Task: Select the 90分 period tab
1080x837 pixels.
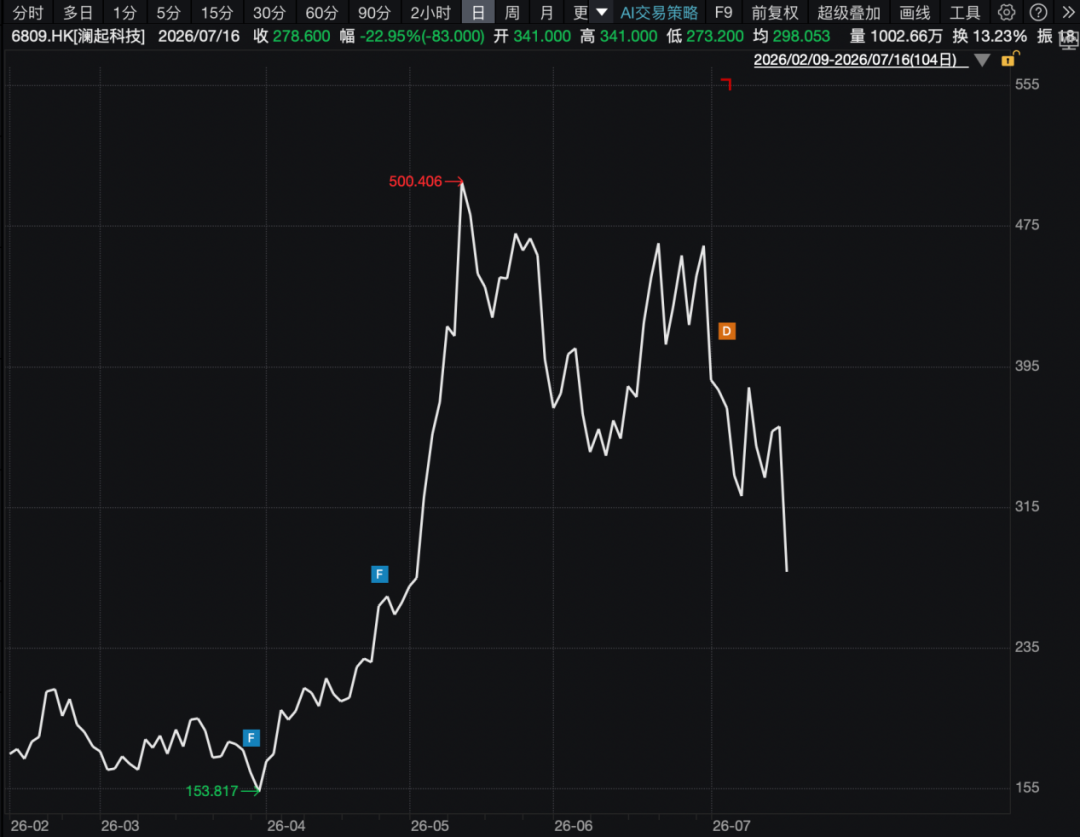Action: tap(374, 12)
